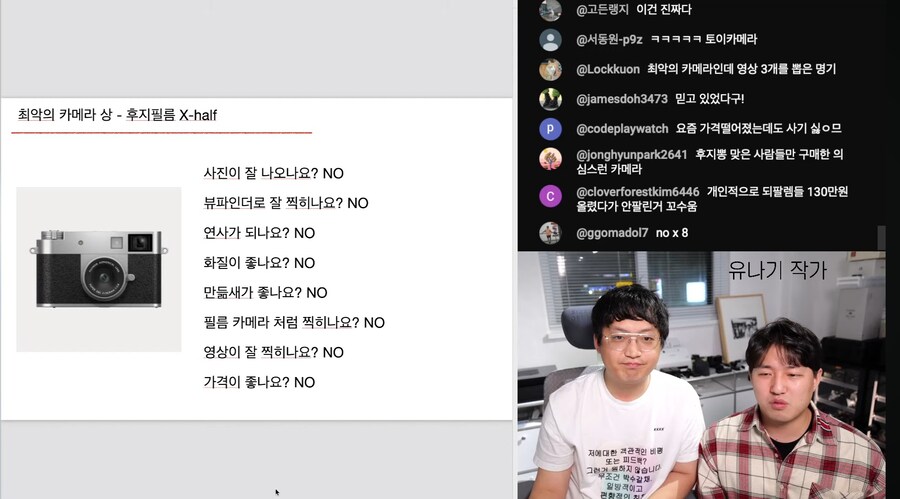Click the line 사진이 잘 나오나요? NO
This screenshot has height=499, width=900.
273,173
